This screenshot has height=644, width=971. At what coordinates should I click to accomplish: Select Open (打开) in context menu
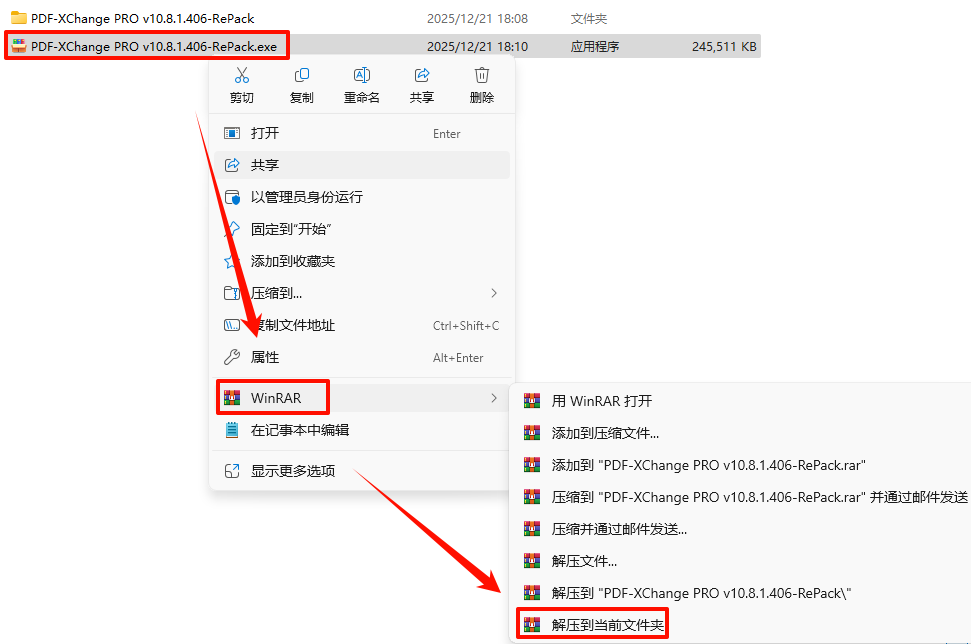(362, 133)
